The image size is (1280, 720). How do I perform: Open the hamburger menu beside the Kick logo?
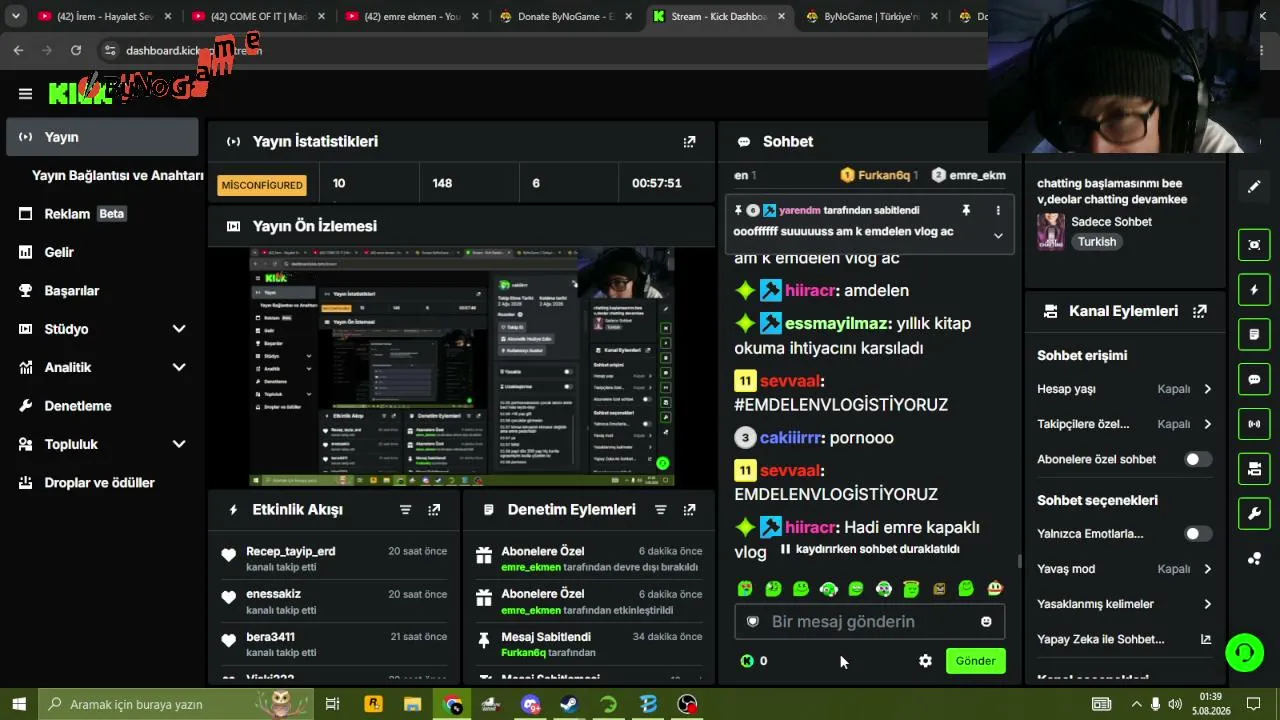pyautogui.click(x=25, y=94)
